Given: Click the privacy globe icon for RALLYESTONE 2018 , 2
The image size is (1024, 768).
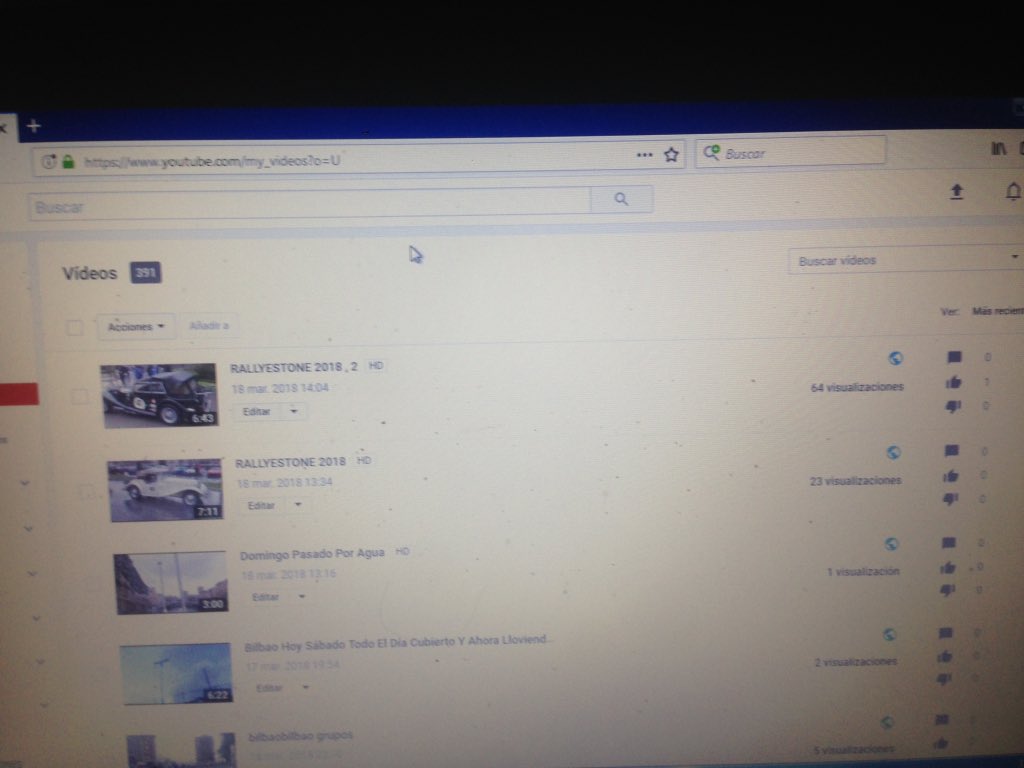Looking at the screenshot, I should (x=896, y=358).
